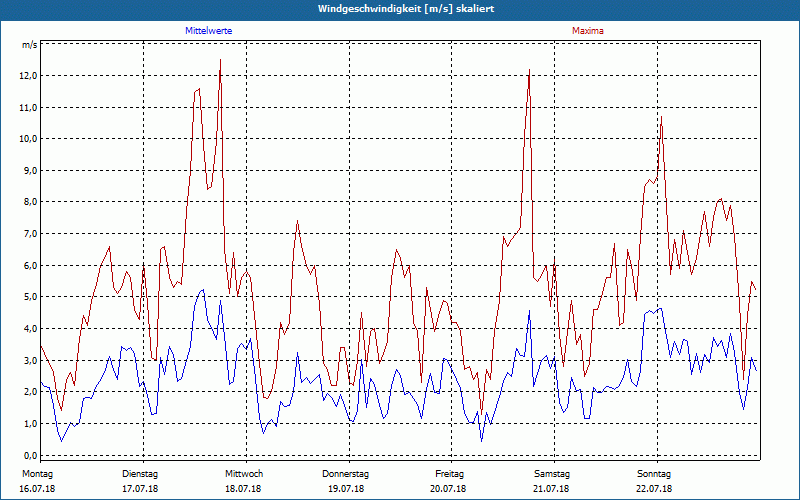Click the date 20.07.18
The height and width of the screenshot is (500, 800).
[448, 489]
